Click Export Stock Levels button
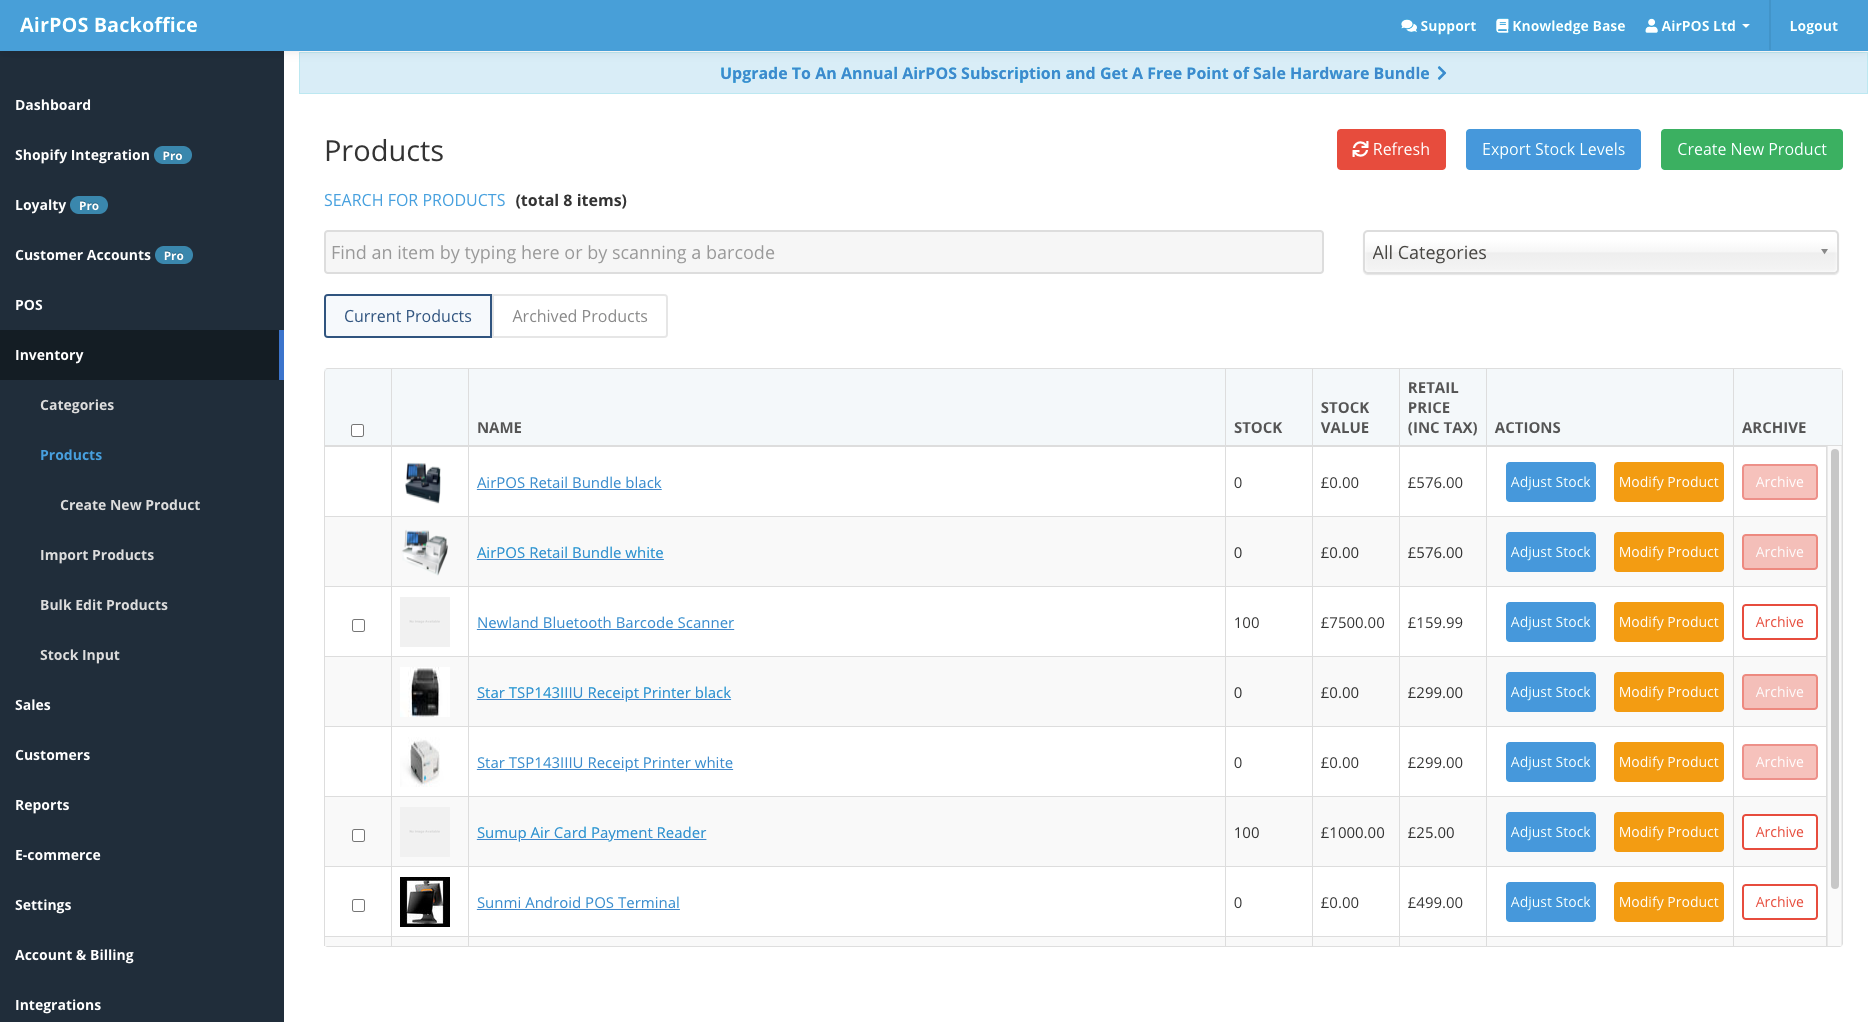 1553,149
